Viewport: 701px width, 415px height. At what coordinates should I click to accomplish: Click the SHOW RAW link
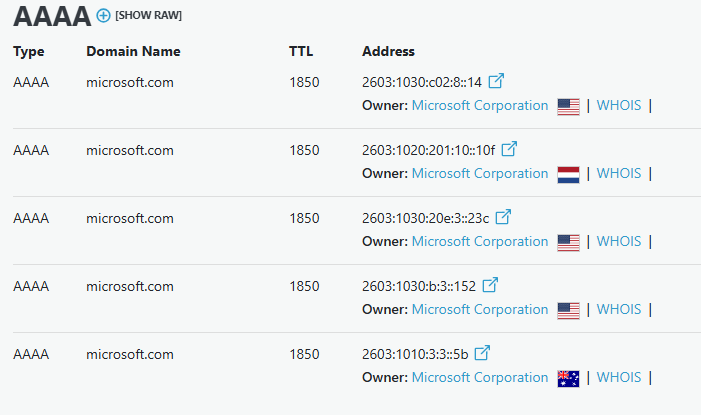(x=148, y=16)
